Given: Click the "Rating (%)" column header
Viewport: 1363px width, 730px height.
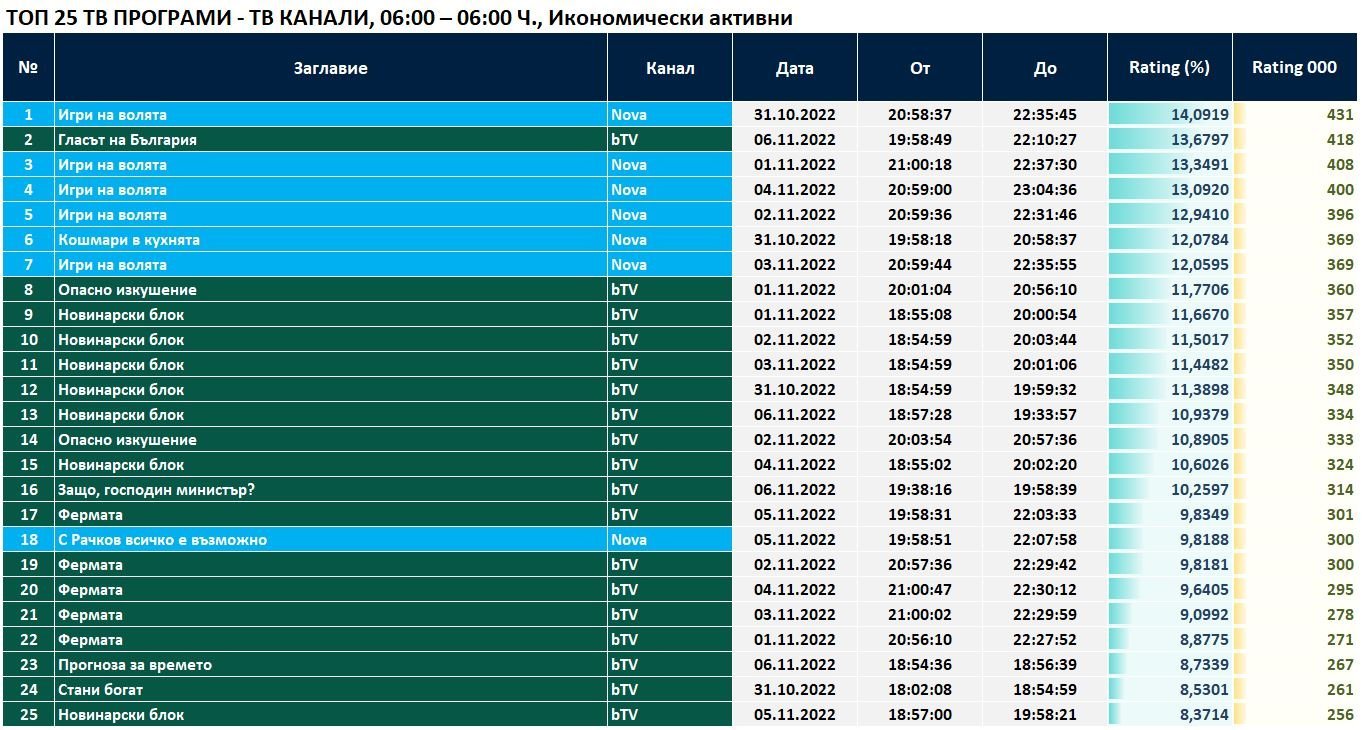Looking at the screenshot, I should (x=1169, y=68).
